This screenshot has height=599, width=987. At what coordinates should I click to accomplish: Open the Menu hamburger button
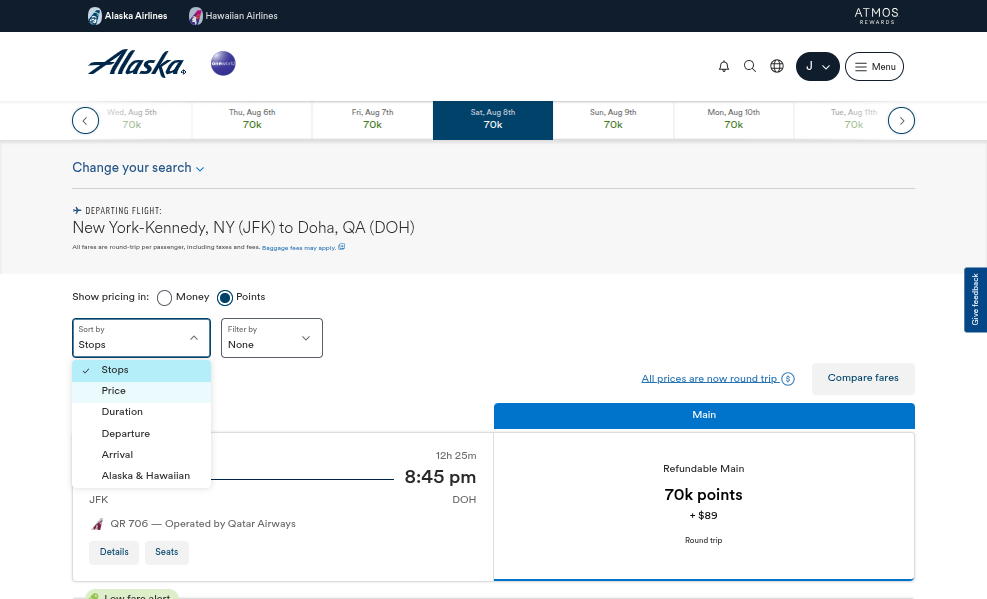click(874, 66)
